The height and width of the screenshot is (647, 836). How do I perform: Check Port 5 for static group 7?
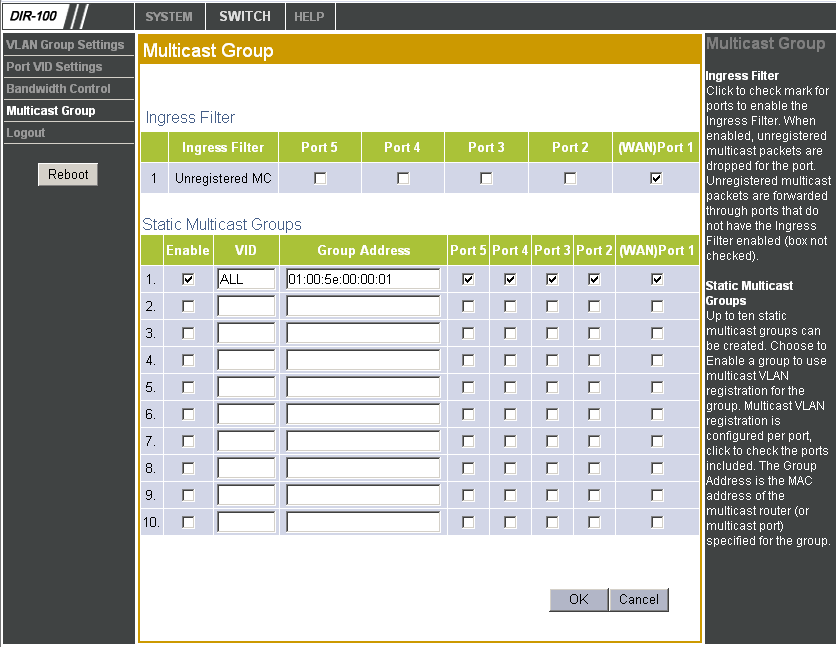click(x=468, y=441)
